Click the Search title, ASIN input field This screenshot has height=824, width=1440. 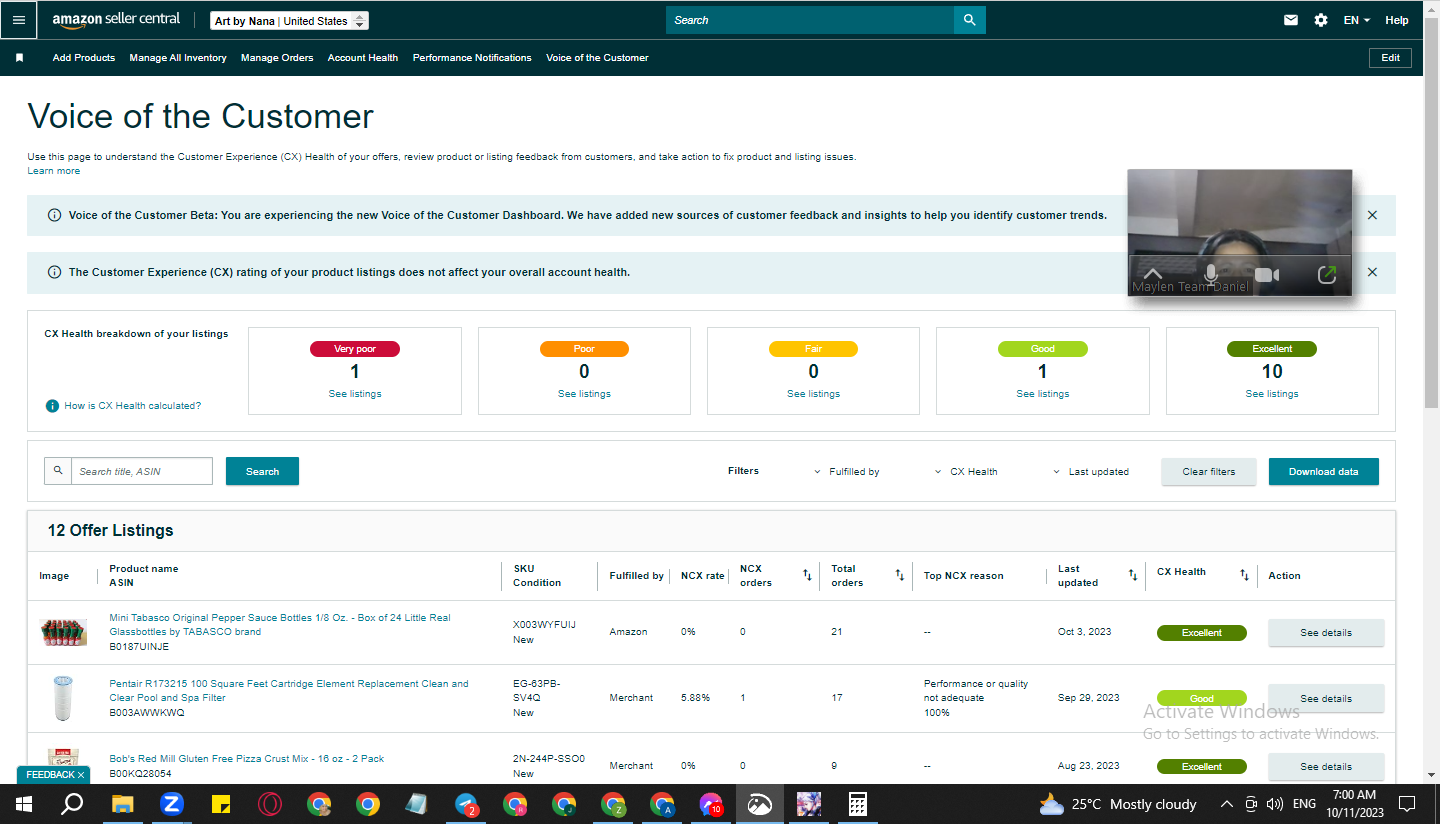(x=142, y=471)
